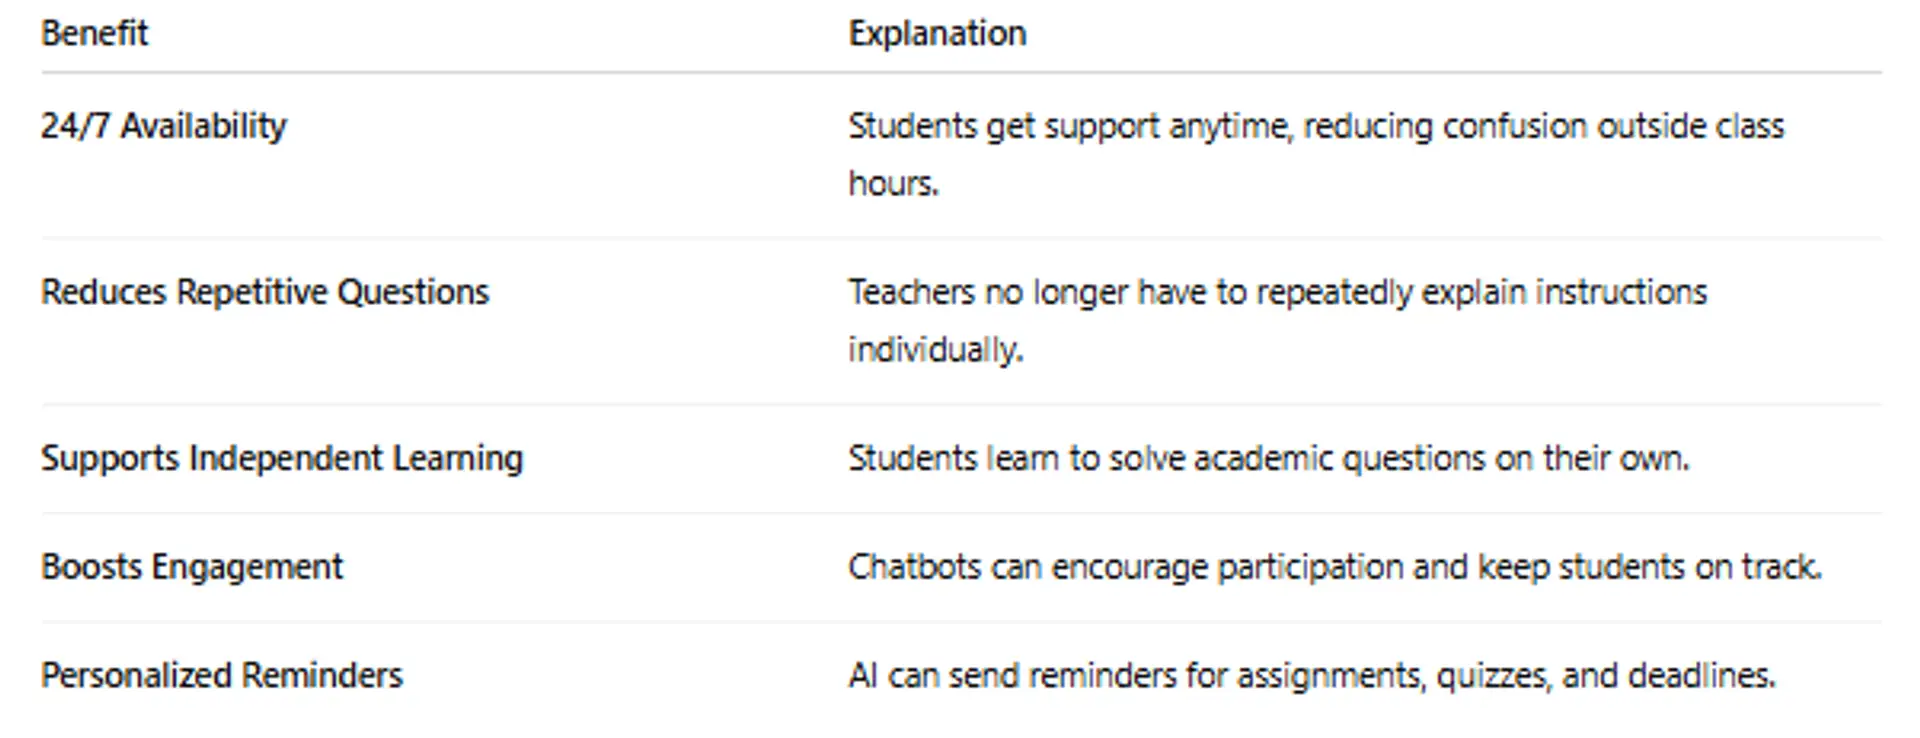Click the word 'hours.' on the wrapped line
The height and width of the screenshot is (738, 1920).
[x=894, y=184]
